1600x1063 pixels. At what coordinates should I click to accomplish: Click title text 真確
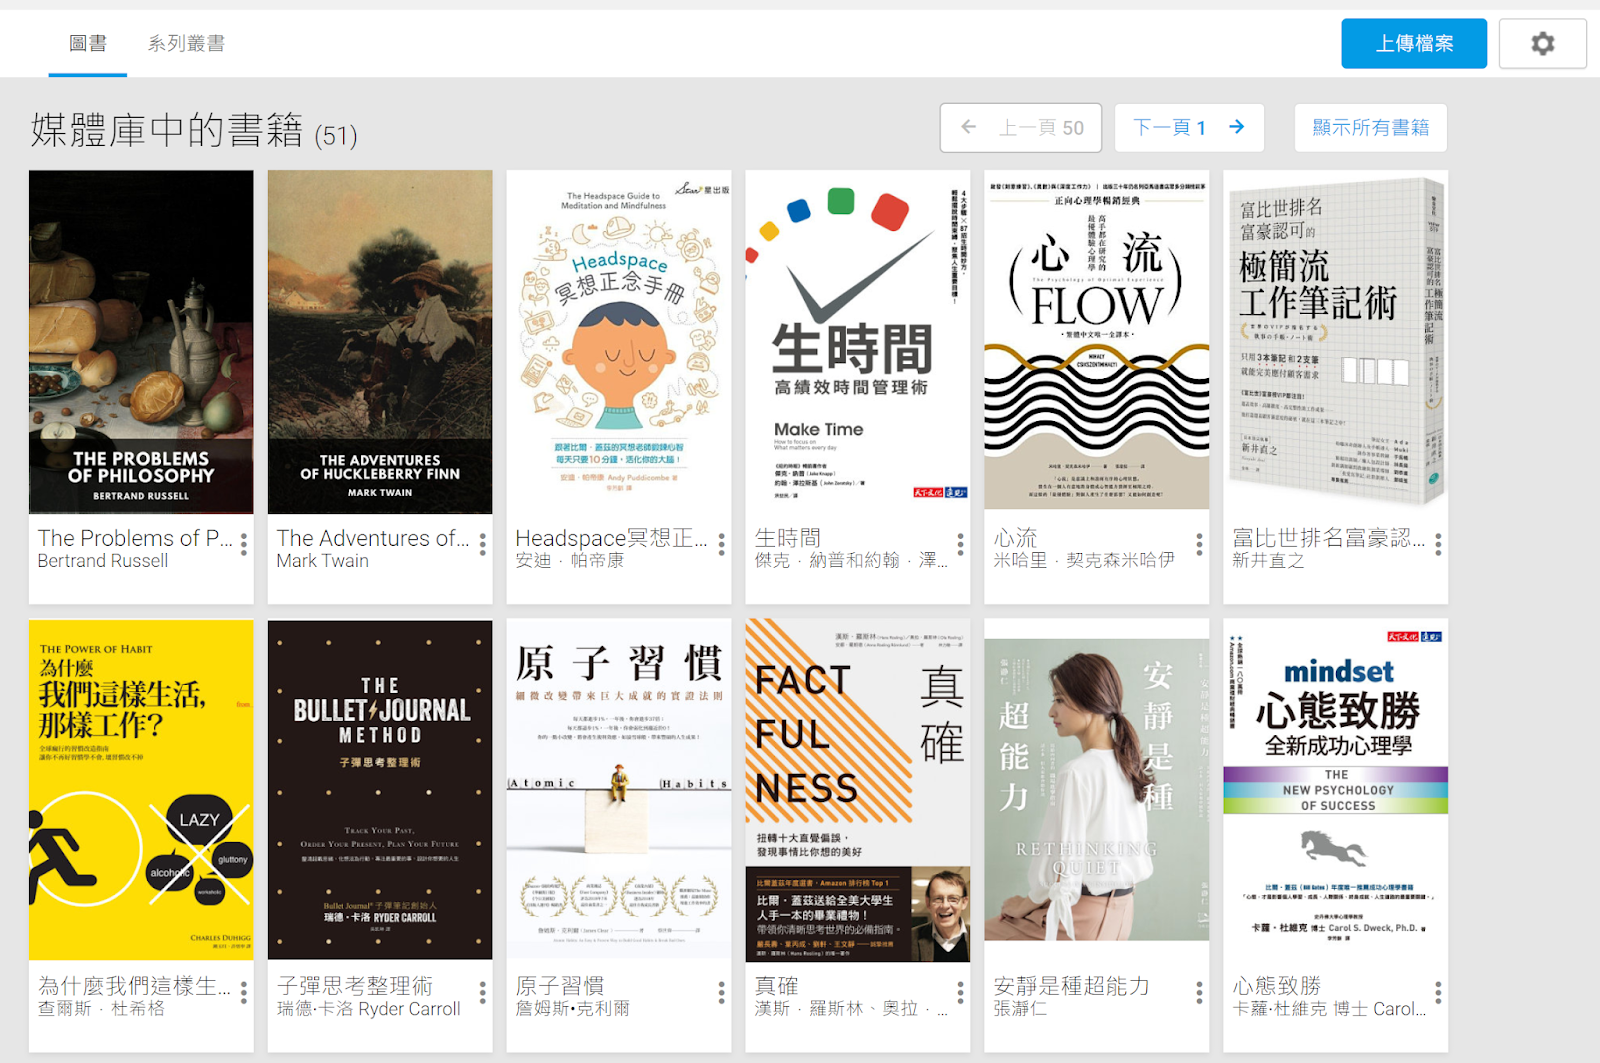[x=776, y=986]
